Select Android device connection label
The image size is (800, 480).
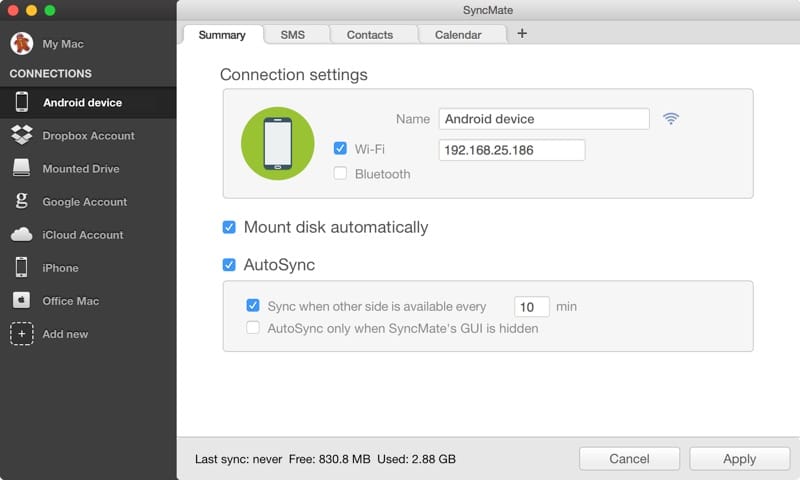pyautogui.click(x=83, y=103)
